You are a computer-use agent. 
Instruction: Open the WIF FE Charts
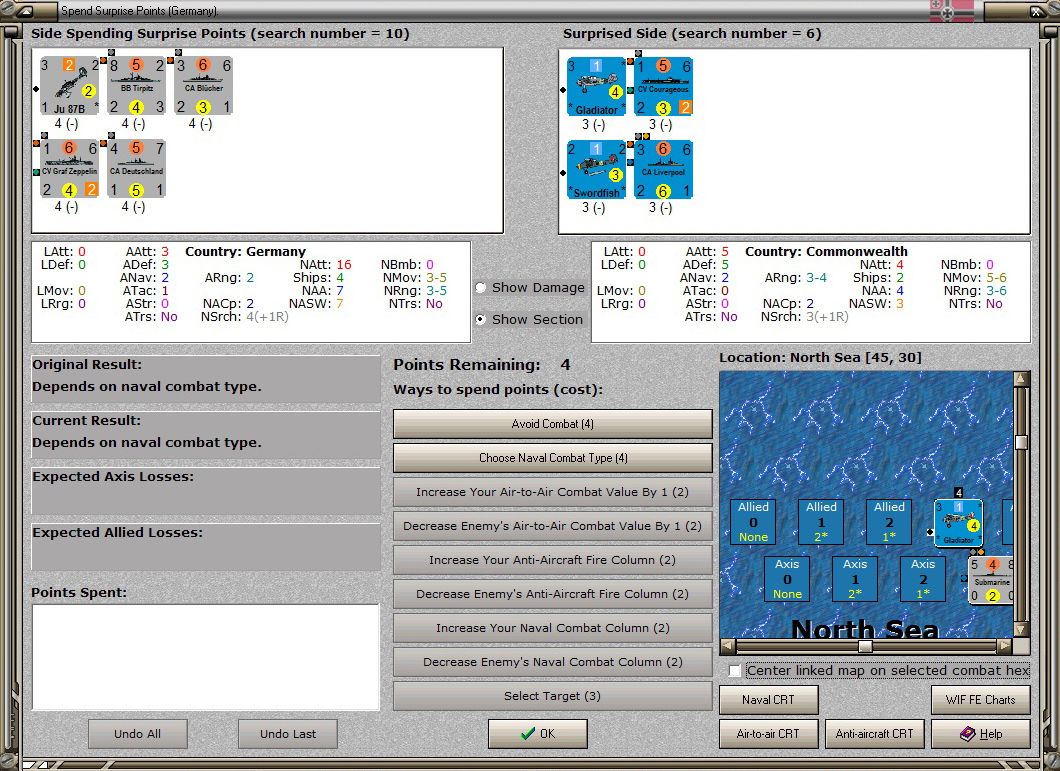tap(980, 700)
